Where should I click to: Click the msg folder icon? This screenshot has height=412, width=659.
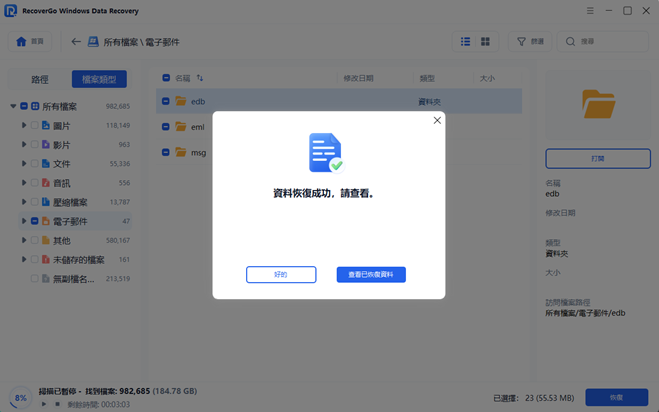(181, 152)
